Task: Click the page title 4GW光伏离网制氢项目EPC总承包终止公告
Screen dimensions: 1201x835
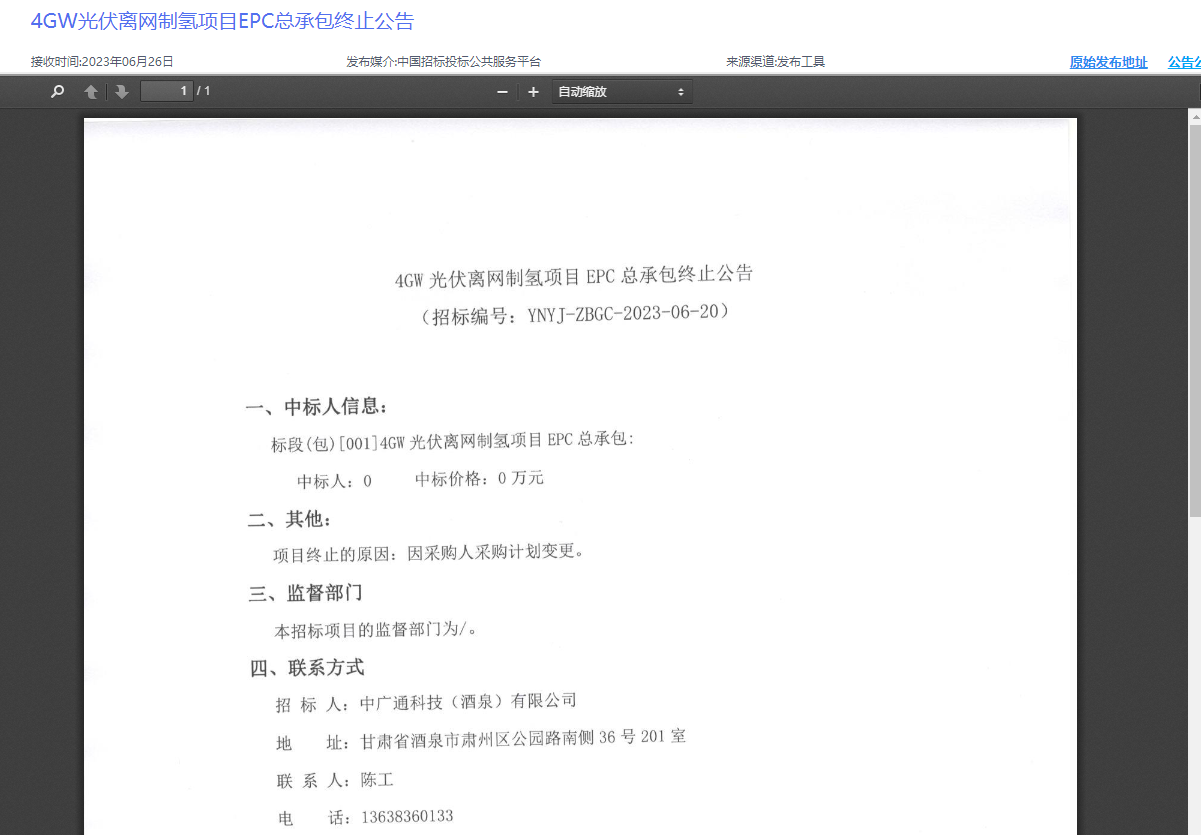Action: [222, 21]
